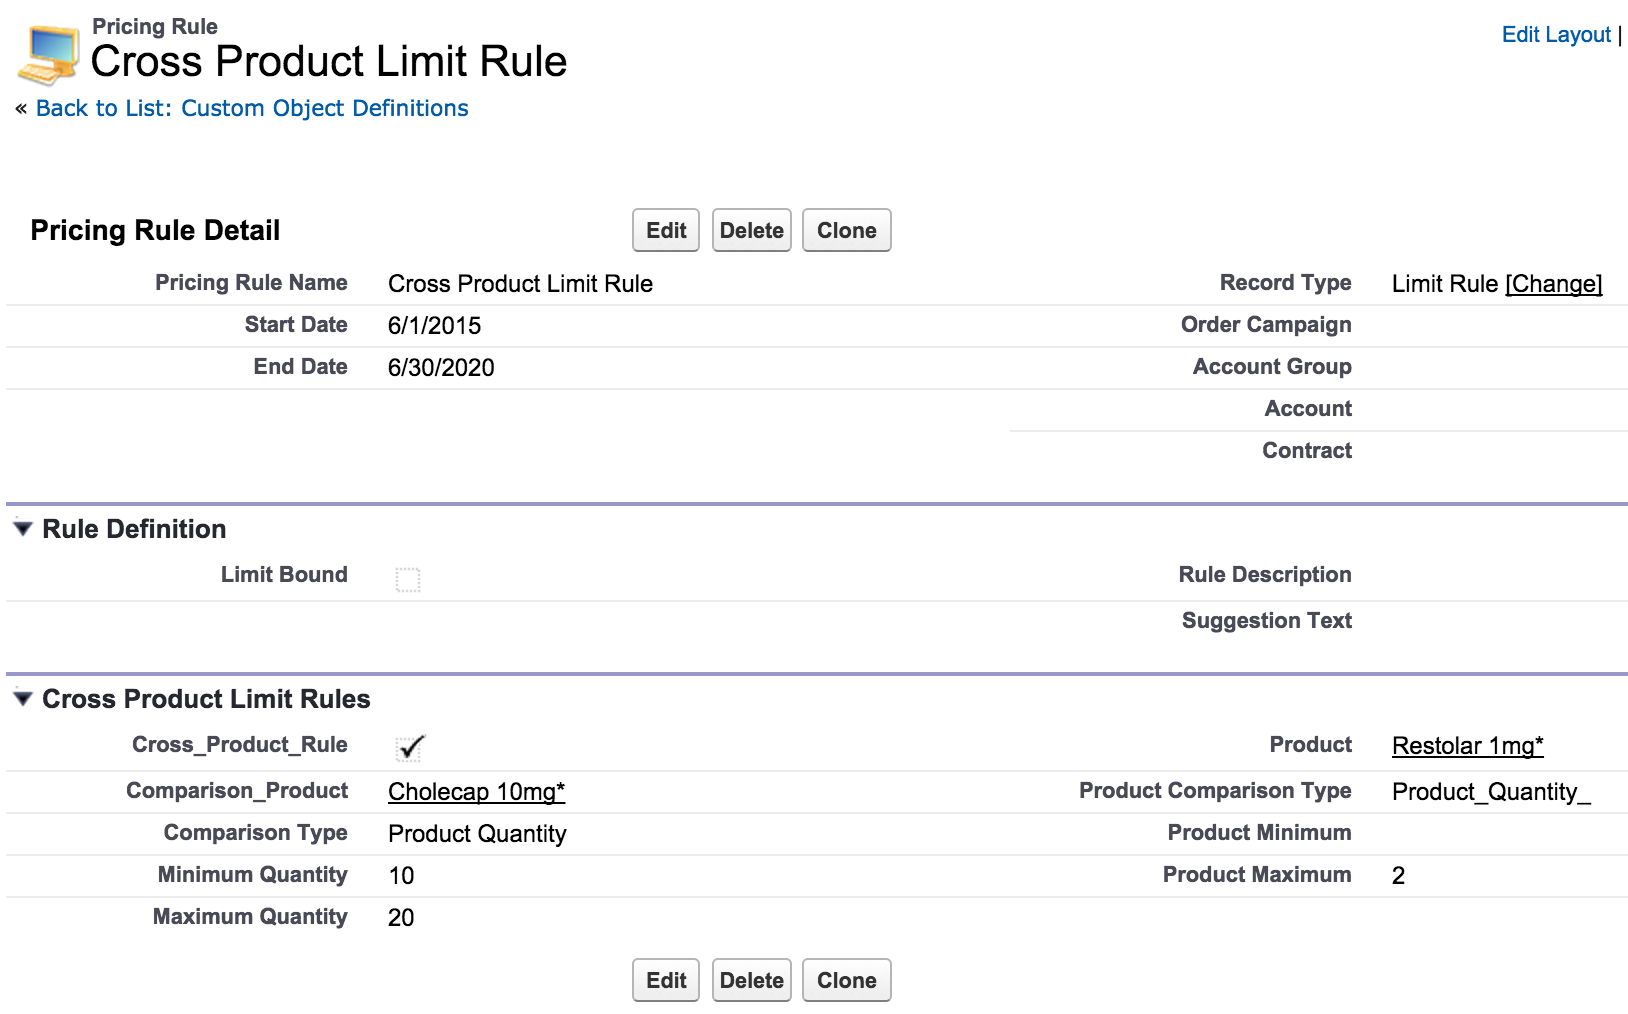Open the Edit Layout link
The height and width of the screenshot is (1014, 1628).
tap(1555, 35)
